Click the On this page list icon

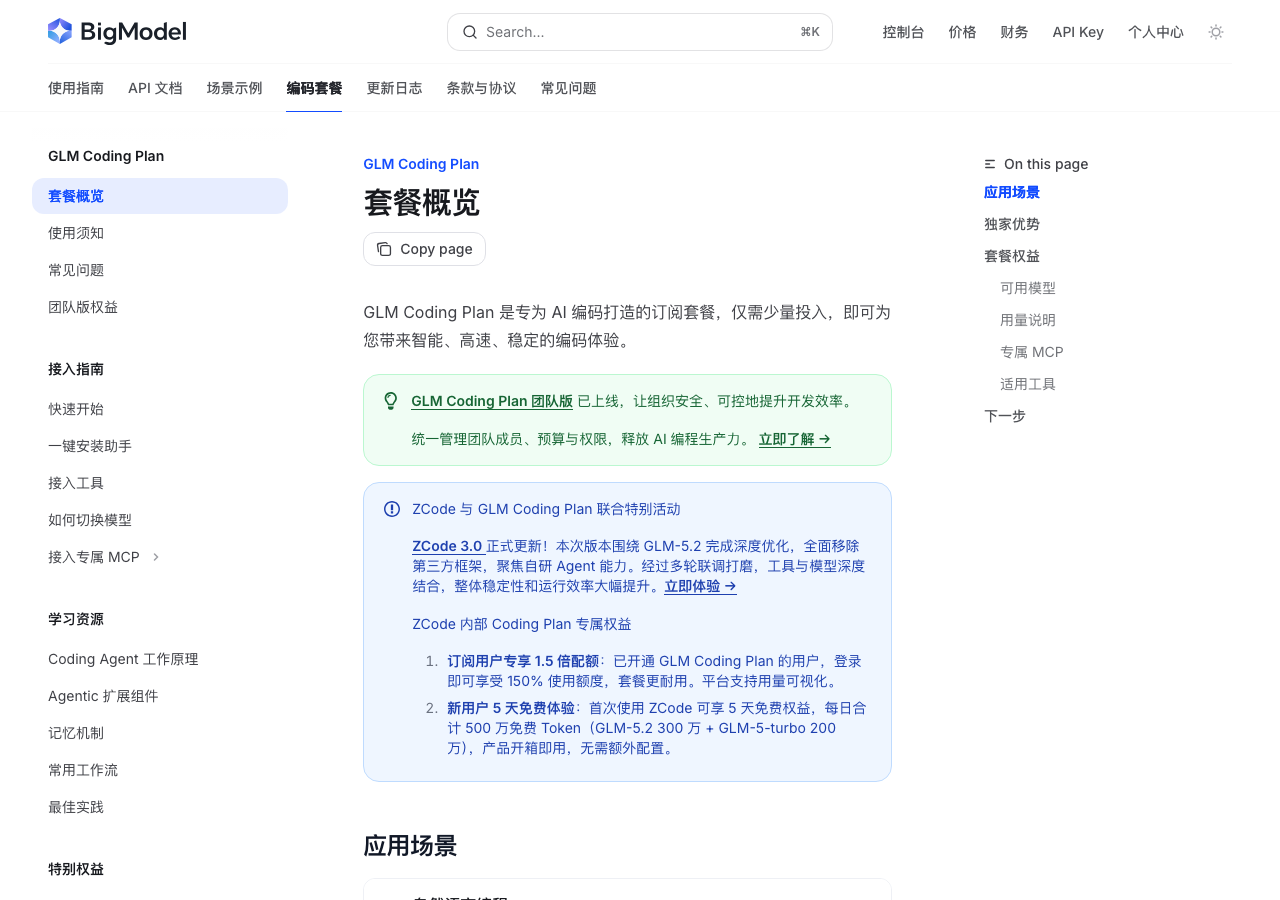[990, 164]
